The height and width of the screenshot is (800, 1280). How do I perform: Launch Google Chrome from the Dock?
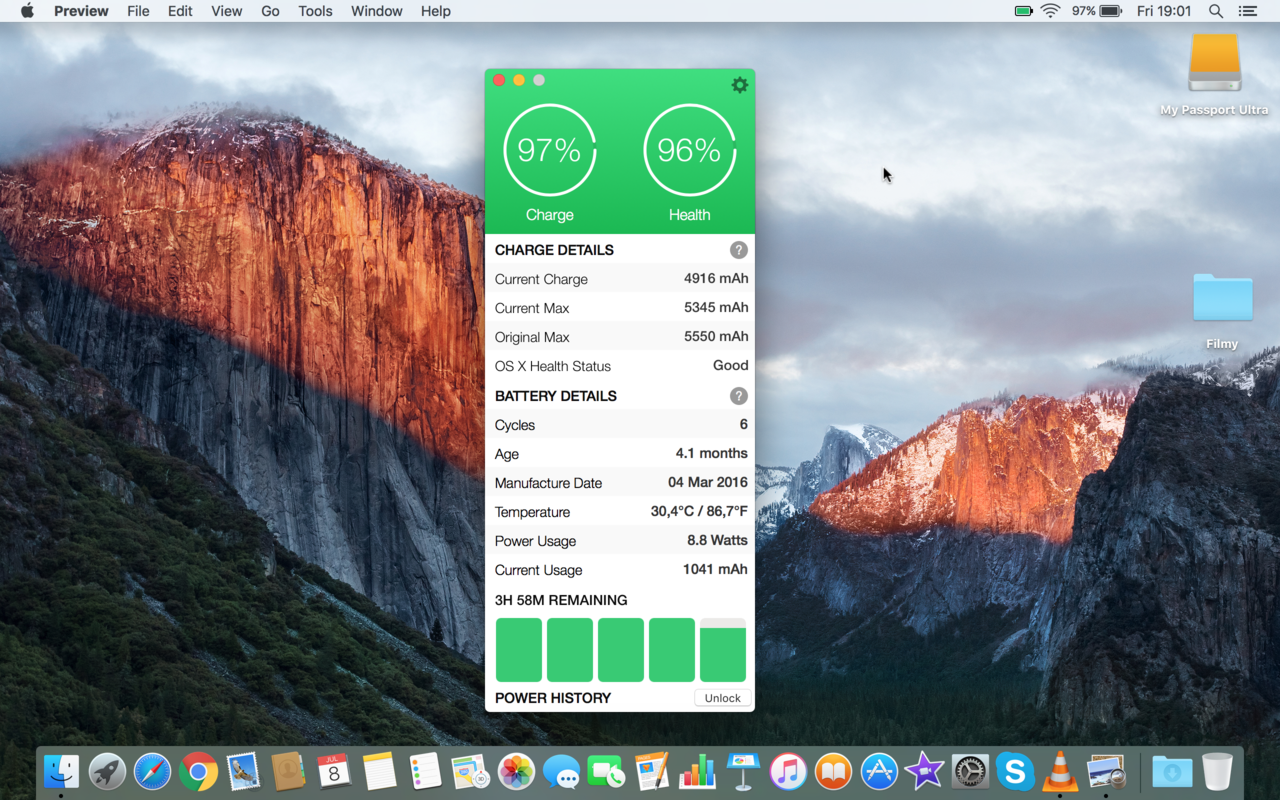pyautogui.click(x=199, y=771)
